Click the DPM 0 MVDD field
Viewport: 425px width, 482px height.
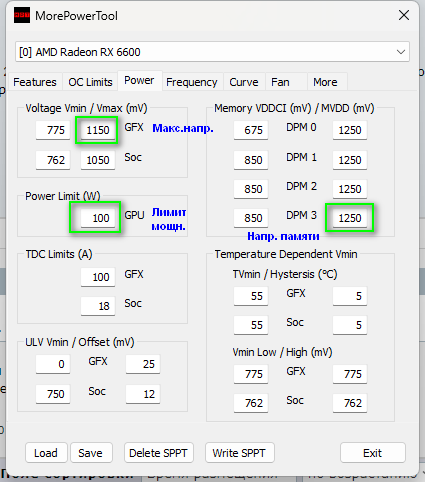point(350,130)
